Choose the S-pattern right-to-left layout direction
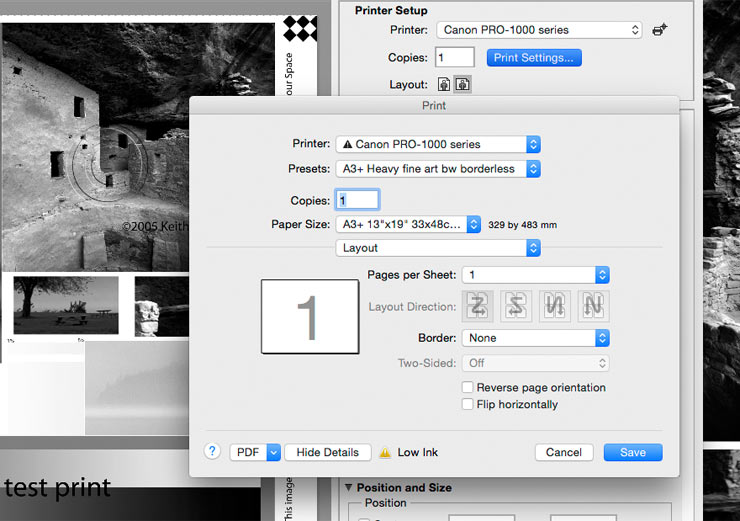Image resolution: width=740 pixels, height=521 pixels. pos(516,306)
